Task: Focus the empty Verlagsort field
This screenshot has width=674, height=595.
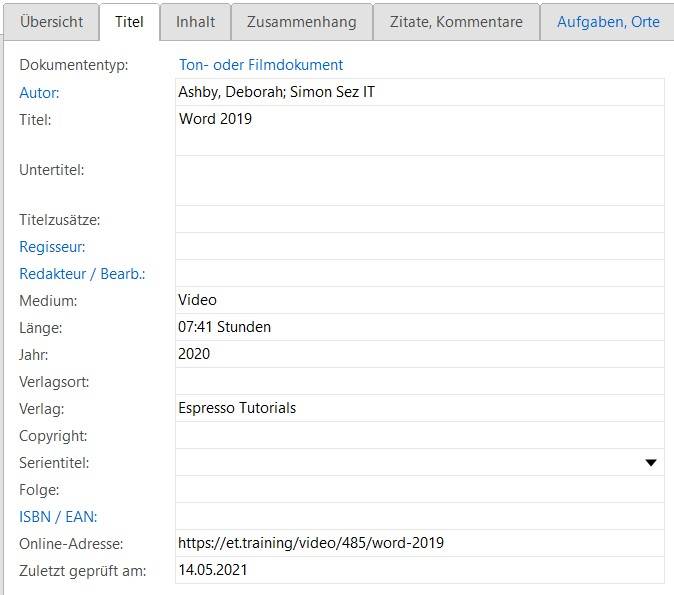Action: (420, 381)
